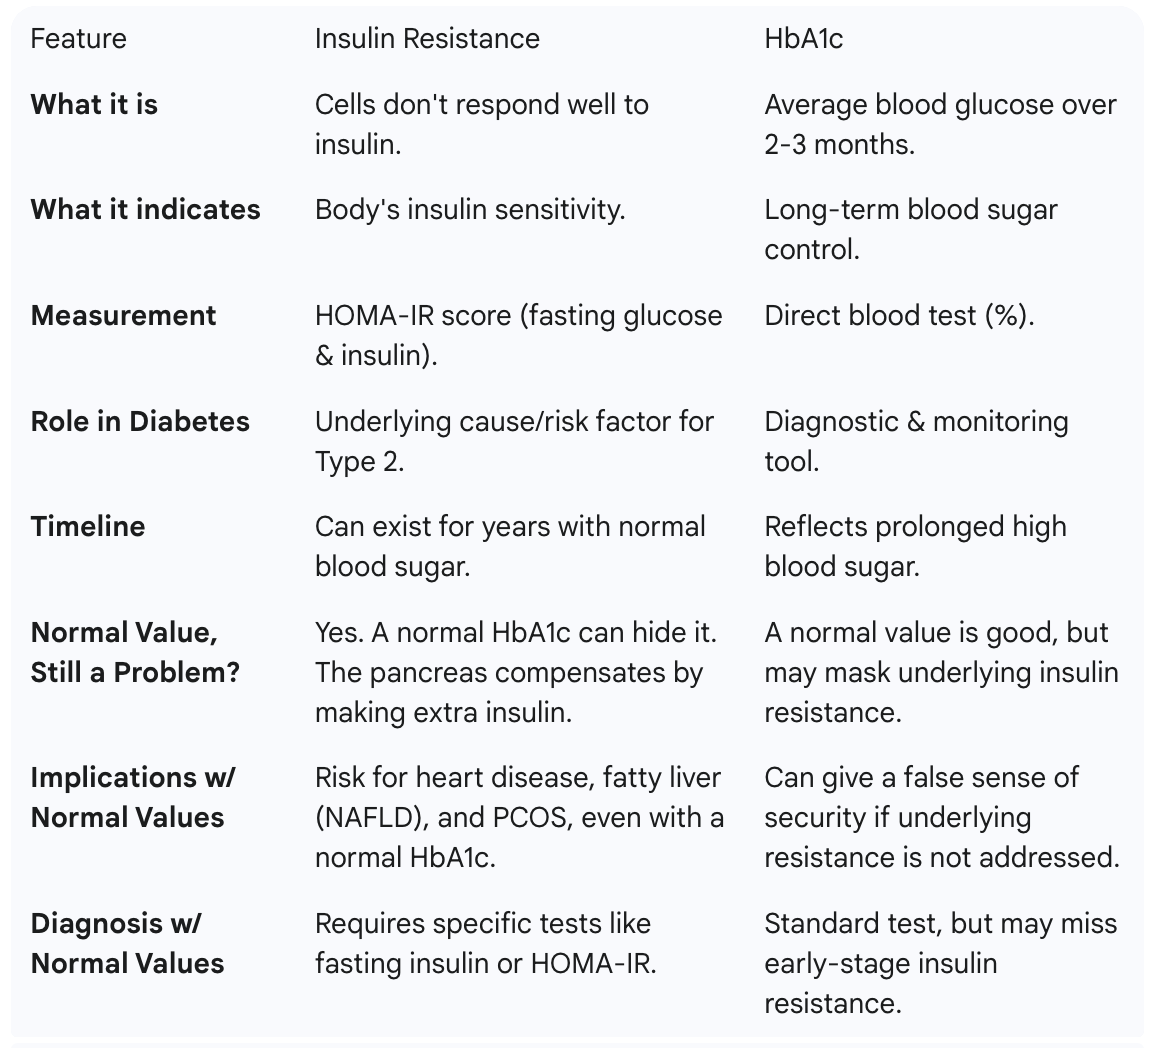Viewport: 1150px width, 1048px height.
Task: Click "Reflects prolonged high blood sugar" cell
Action: coord(915,546)
